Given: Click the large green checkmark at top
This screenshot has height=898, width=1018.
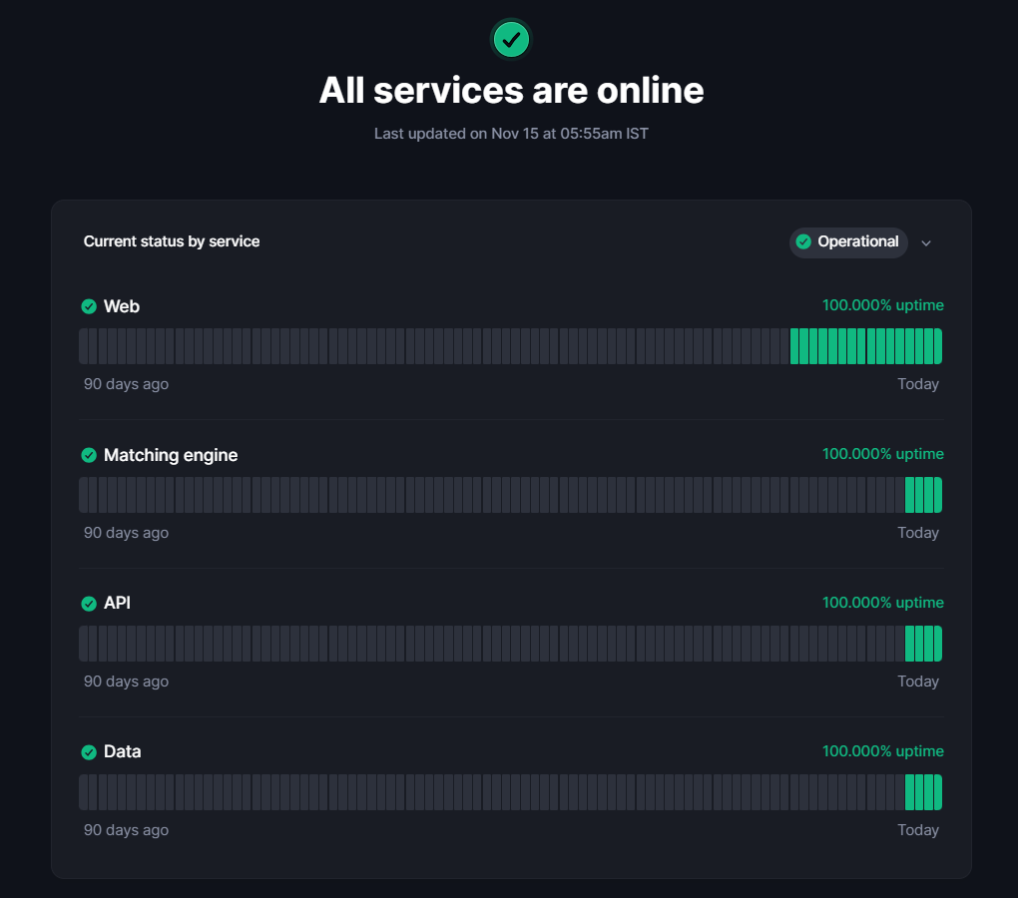Looking at the screenshot, I should click(511, 40).
